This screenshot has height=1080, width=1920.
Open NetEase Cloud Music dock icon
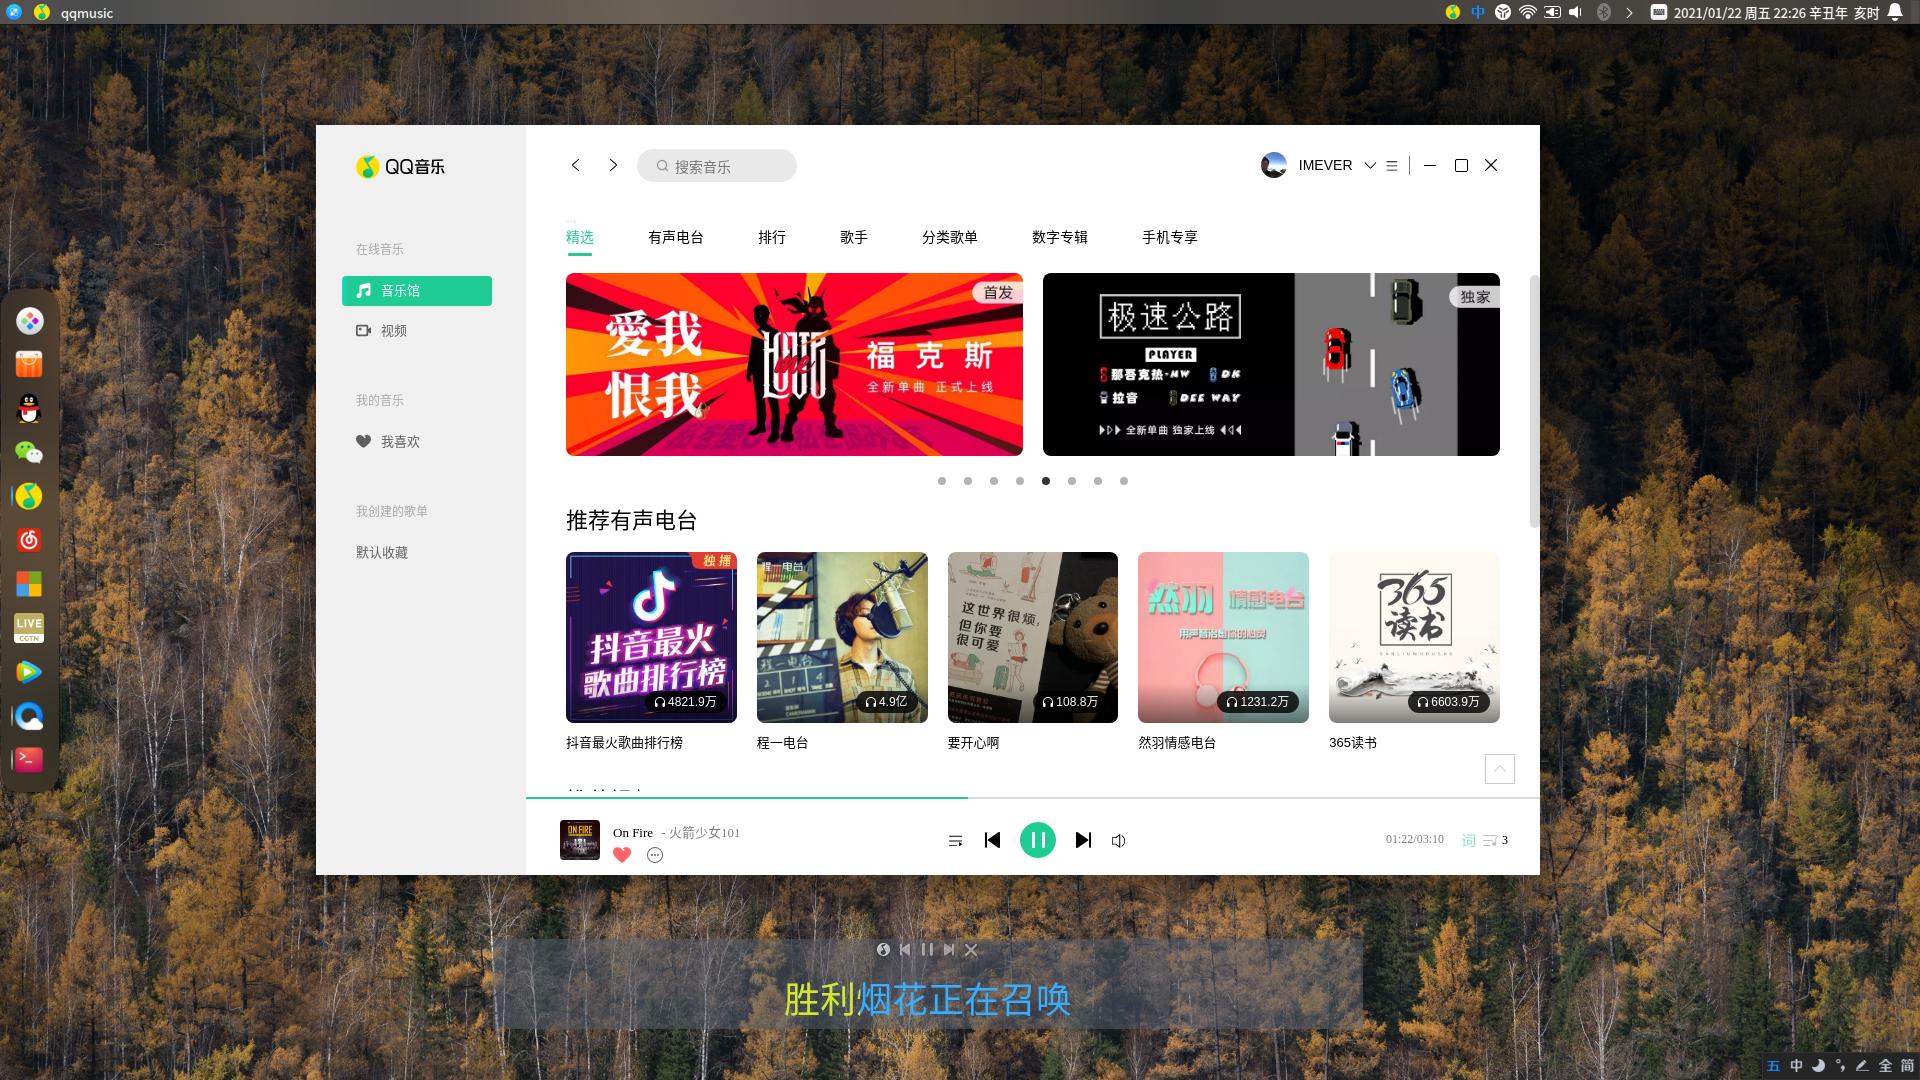(x=29, y=541)
